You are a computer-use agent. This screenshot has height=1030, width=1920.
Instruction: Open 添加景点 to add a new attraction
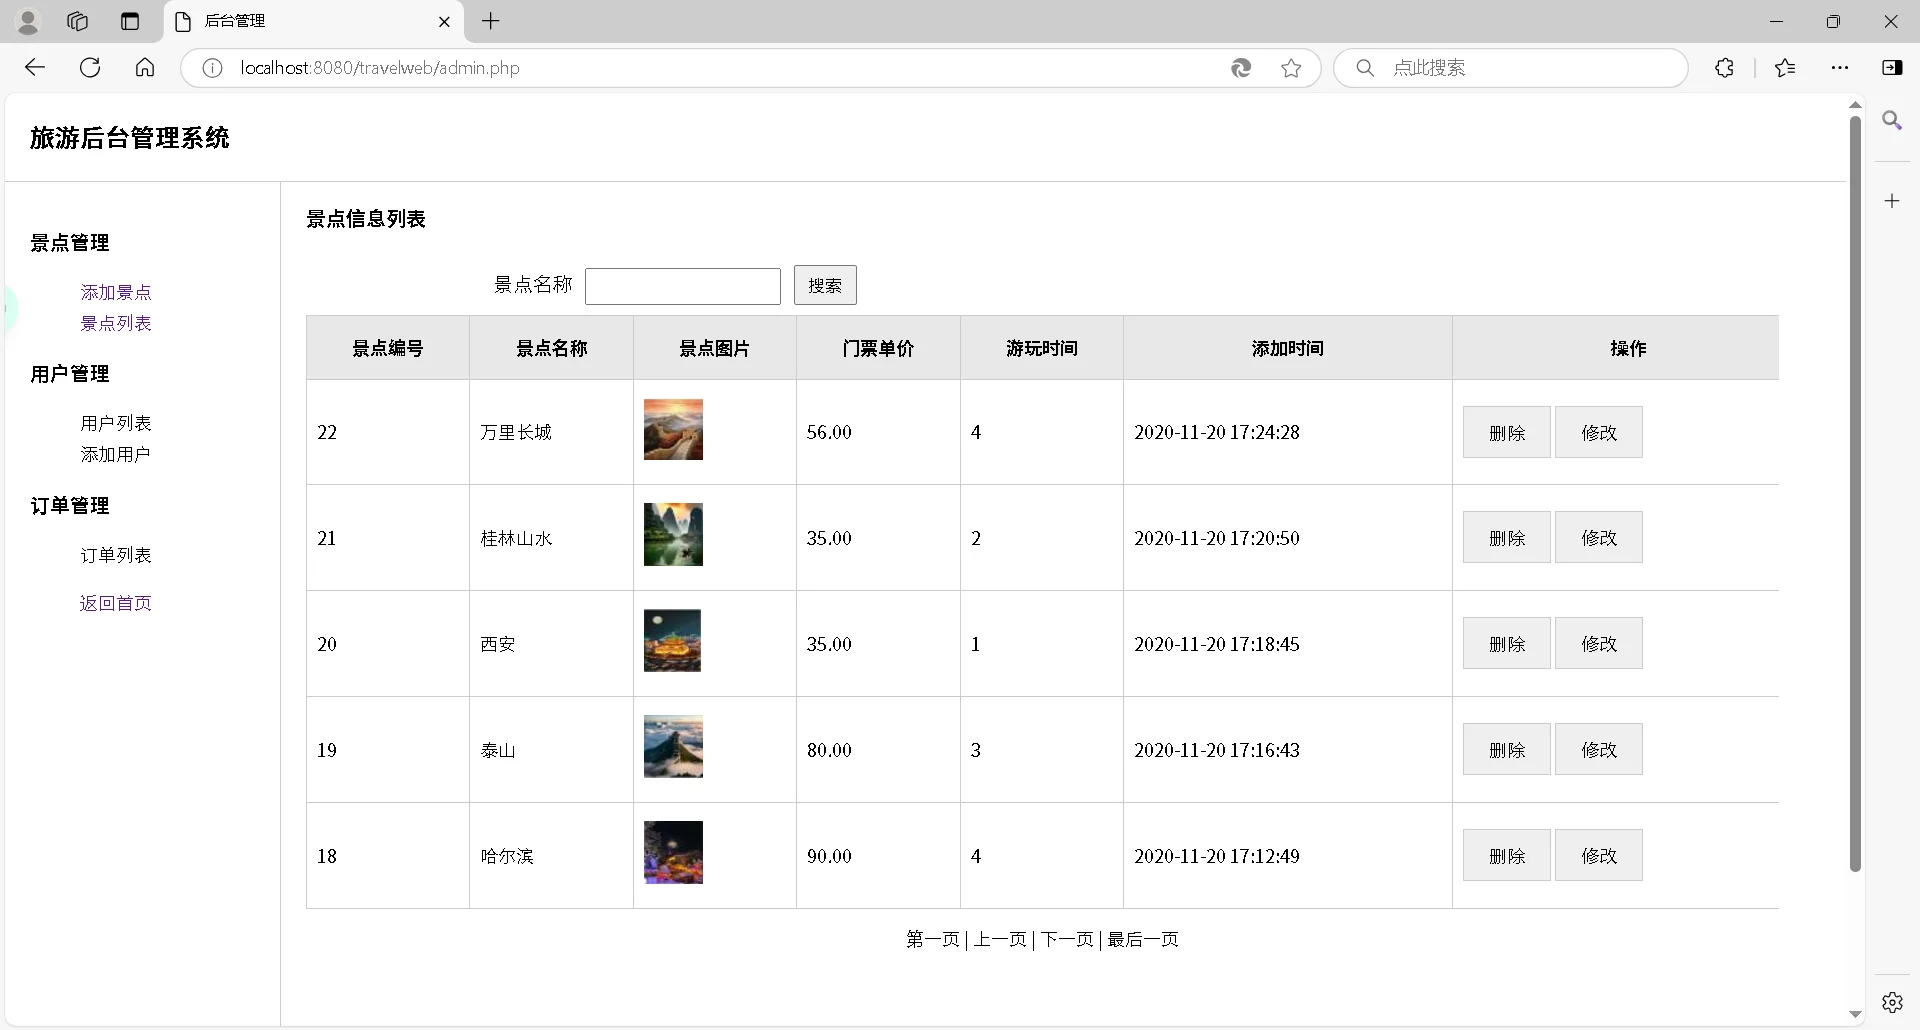(x=115, y=292)
